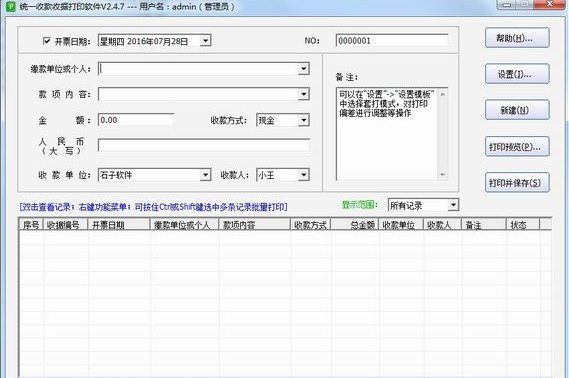
Task: Click the 帮助(H) button
Action: [517, 38]
